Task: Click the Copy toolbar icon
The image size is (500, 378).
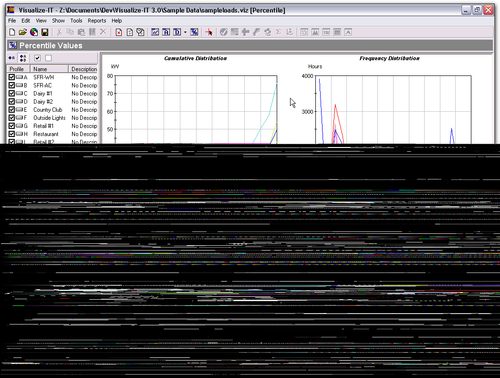Action: (x=70, y=32)
